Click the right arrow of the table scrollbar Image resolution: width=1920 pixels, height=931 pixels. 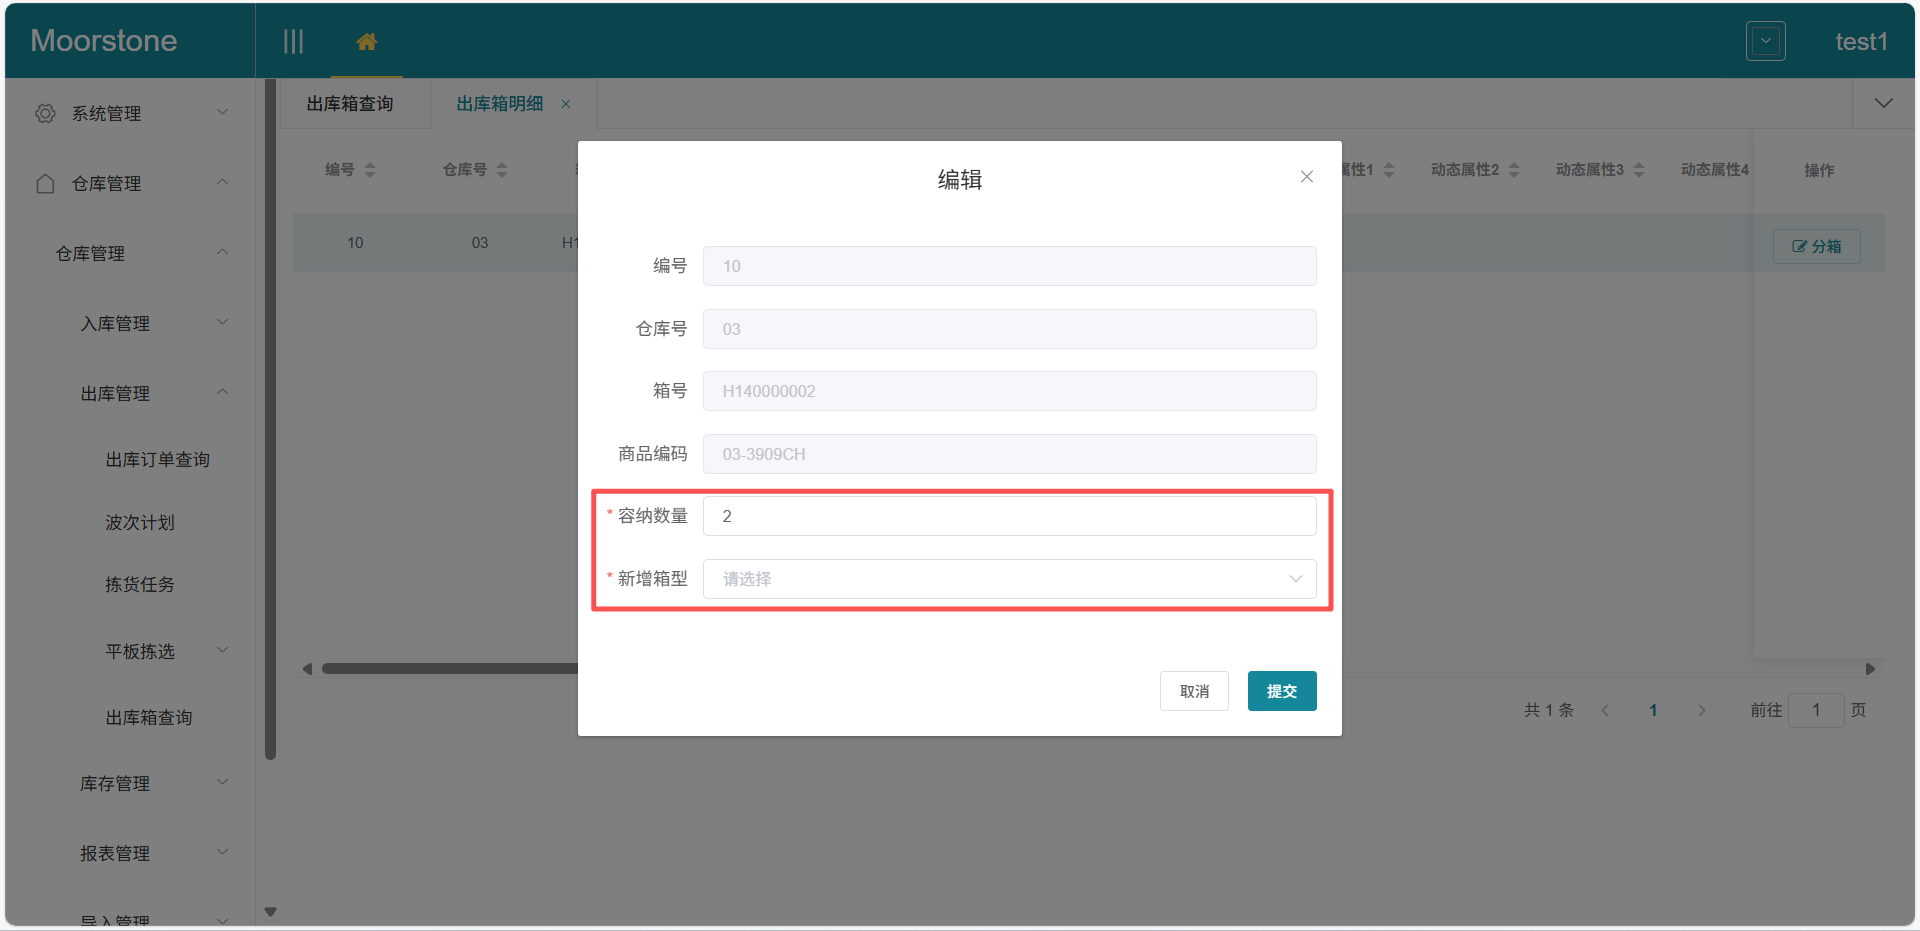pos(1872,668)
